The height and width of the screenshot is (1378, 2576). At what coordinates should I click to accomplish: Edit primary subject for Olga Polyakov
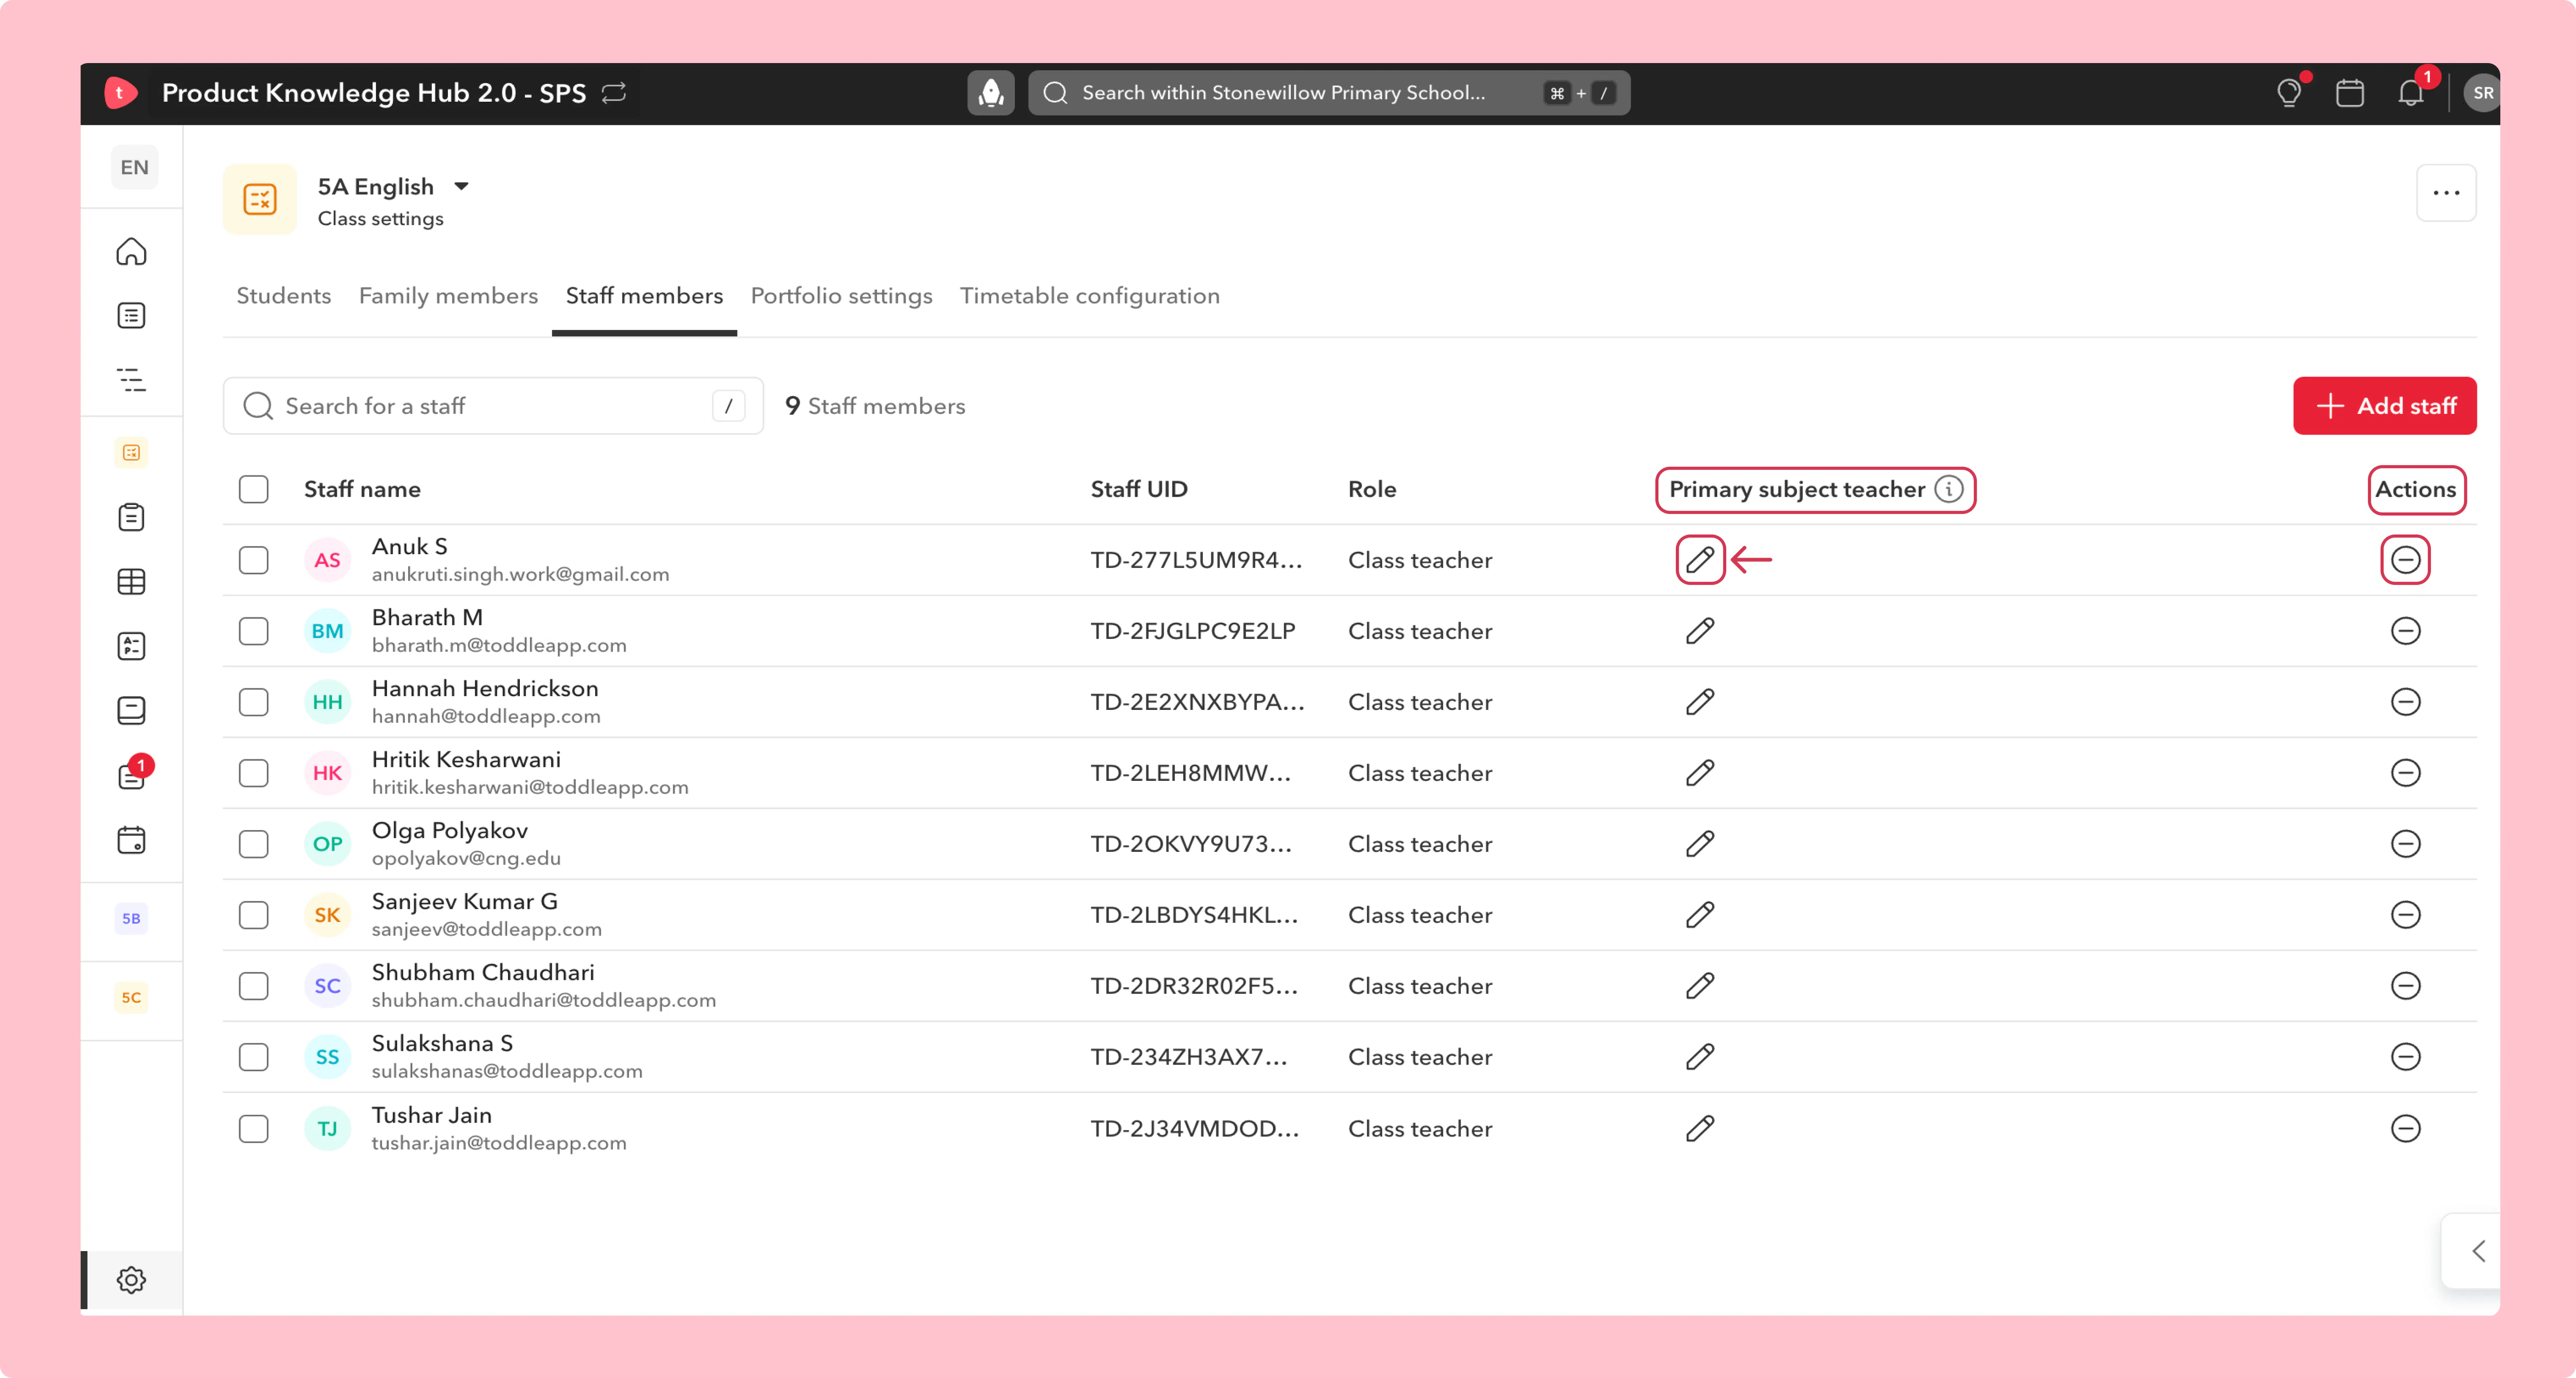pyautogui.click(x=1700, y=844)
